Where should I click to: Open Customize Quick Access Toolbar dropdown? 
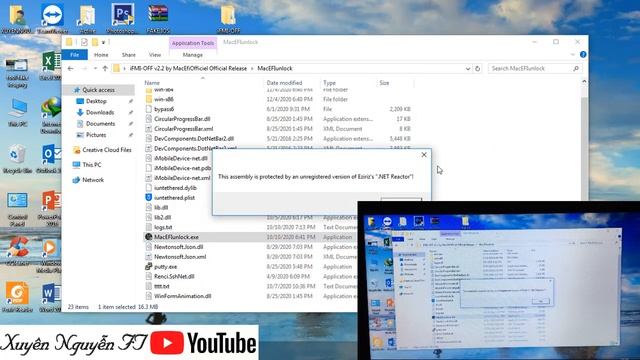[104, 42]
